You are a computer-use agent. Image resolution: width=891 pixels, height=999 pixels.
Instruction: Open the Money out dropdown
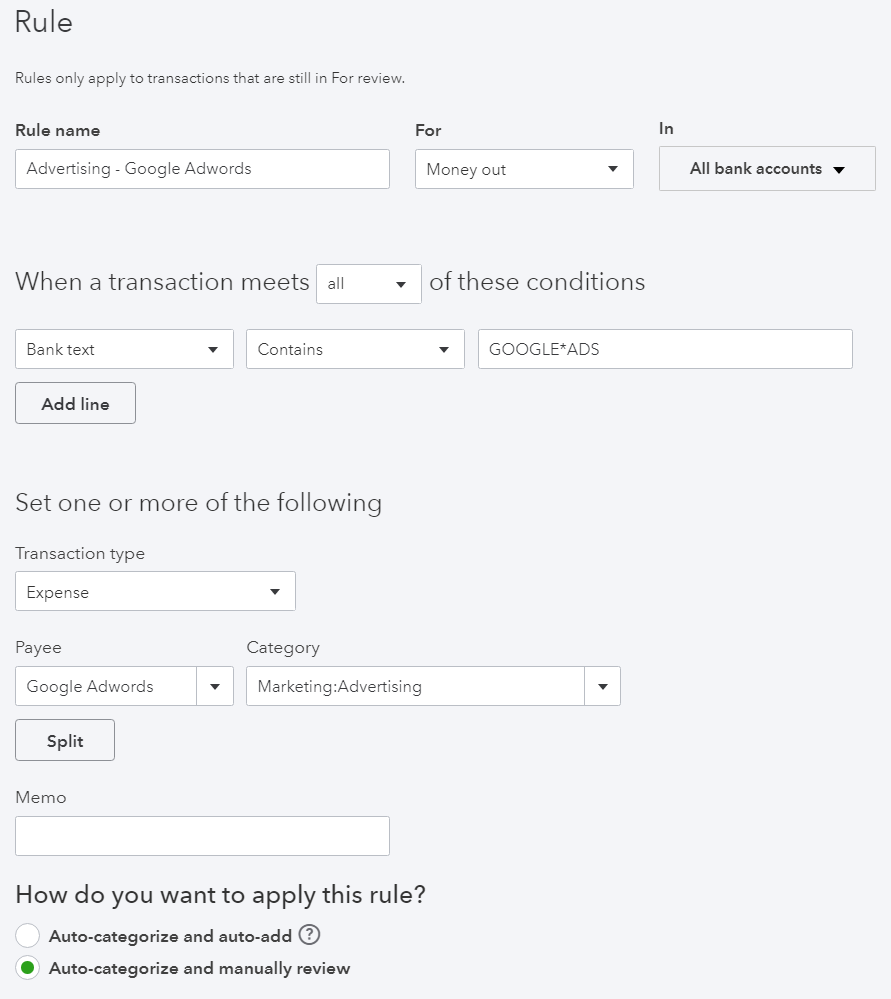click(524, 169)
